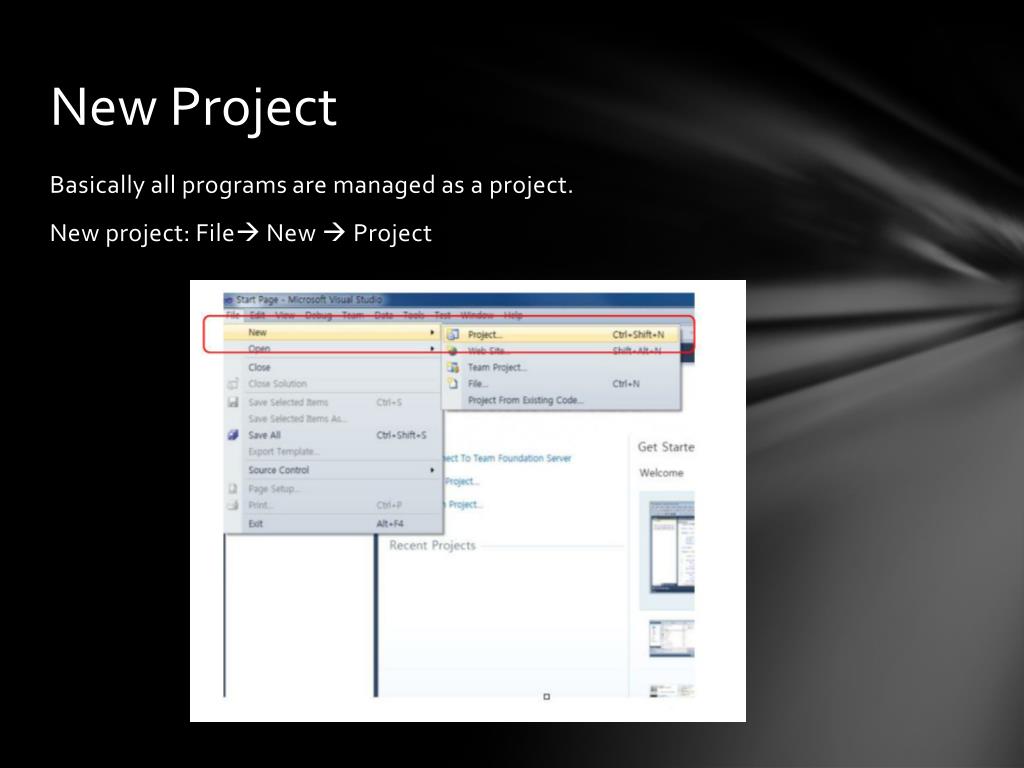Choose Export Template... entry

click(x=332, y=451)
